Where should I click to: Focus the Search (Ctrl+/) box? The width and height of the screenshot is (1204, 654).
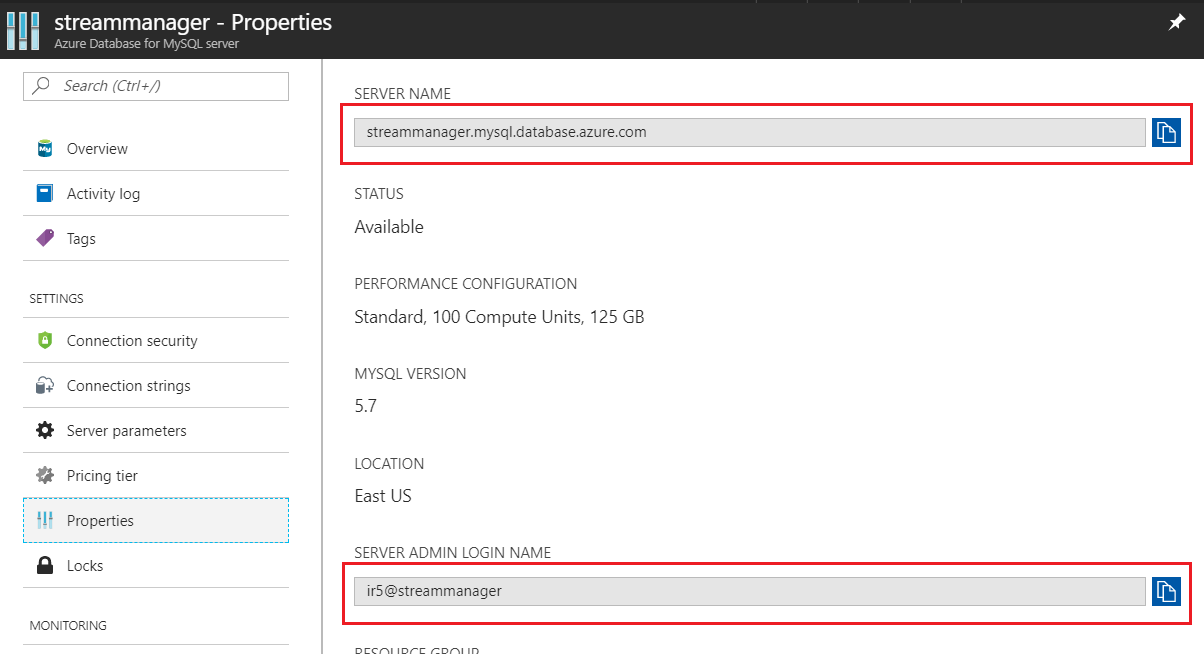point(156,86)
